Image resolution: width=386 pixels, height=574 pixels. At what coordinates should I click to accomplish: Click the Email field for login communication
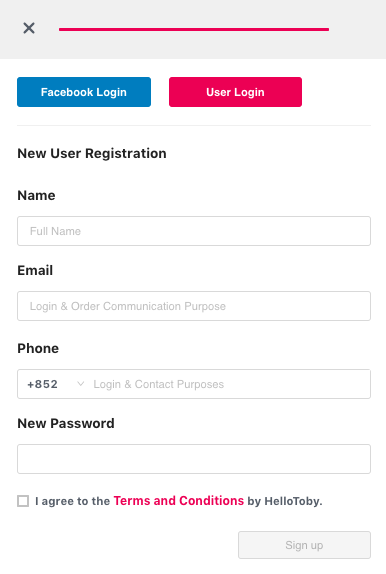coord(194,306)
